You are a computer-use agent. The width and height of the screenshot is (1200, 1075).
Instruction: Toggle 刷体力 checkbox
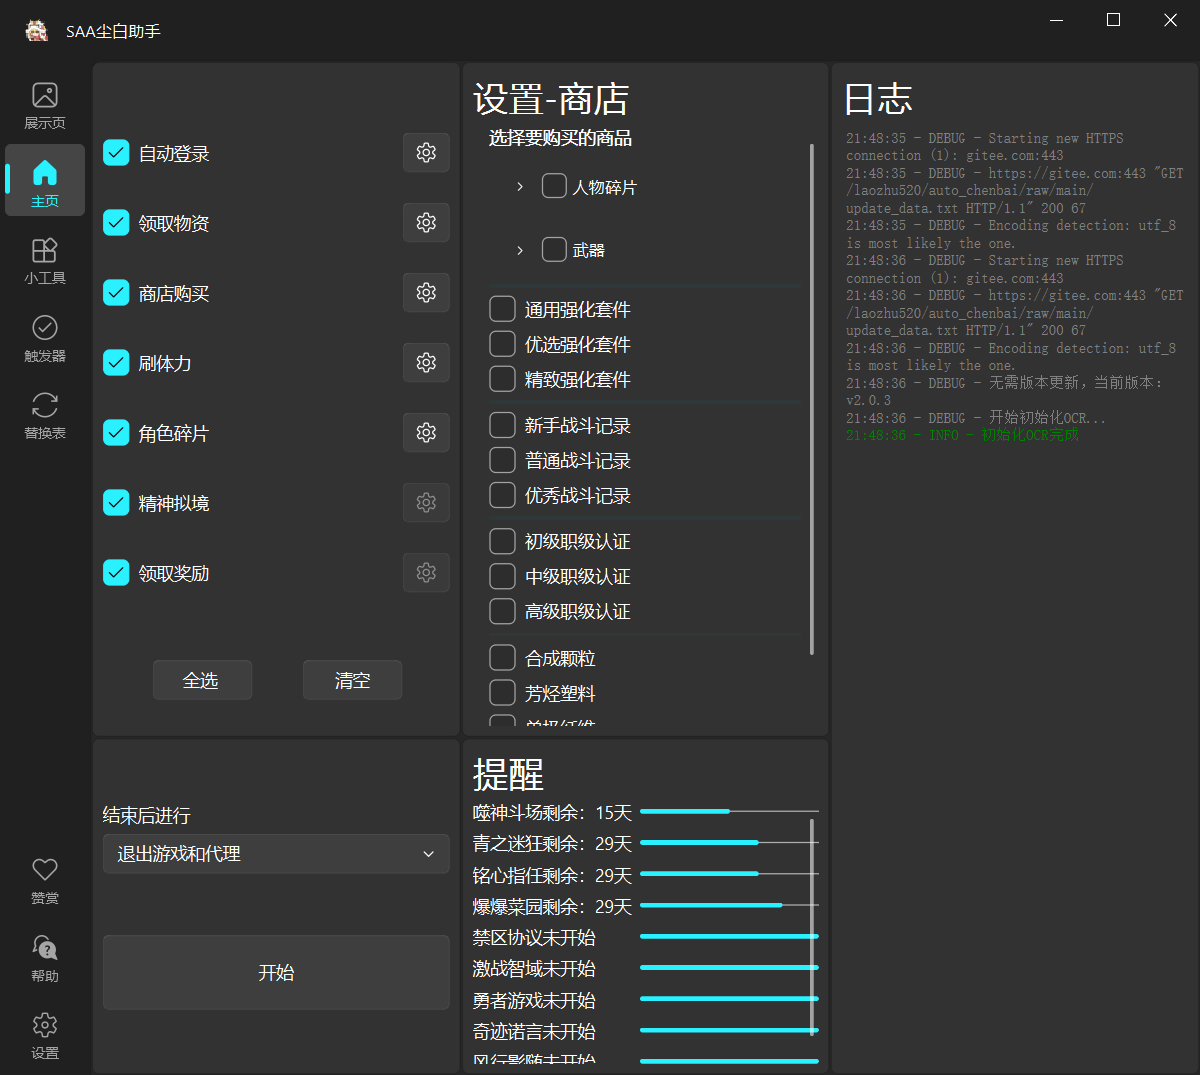click(116, 363)
